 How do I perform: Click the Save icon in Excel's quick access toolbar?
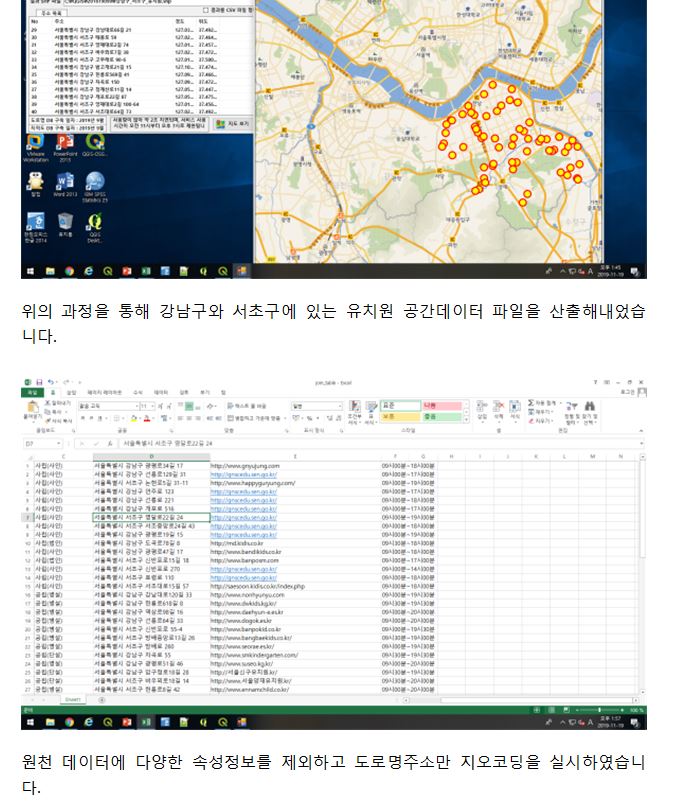[39, 382]
